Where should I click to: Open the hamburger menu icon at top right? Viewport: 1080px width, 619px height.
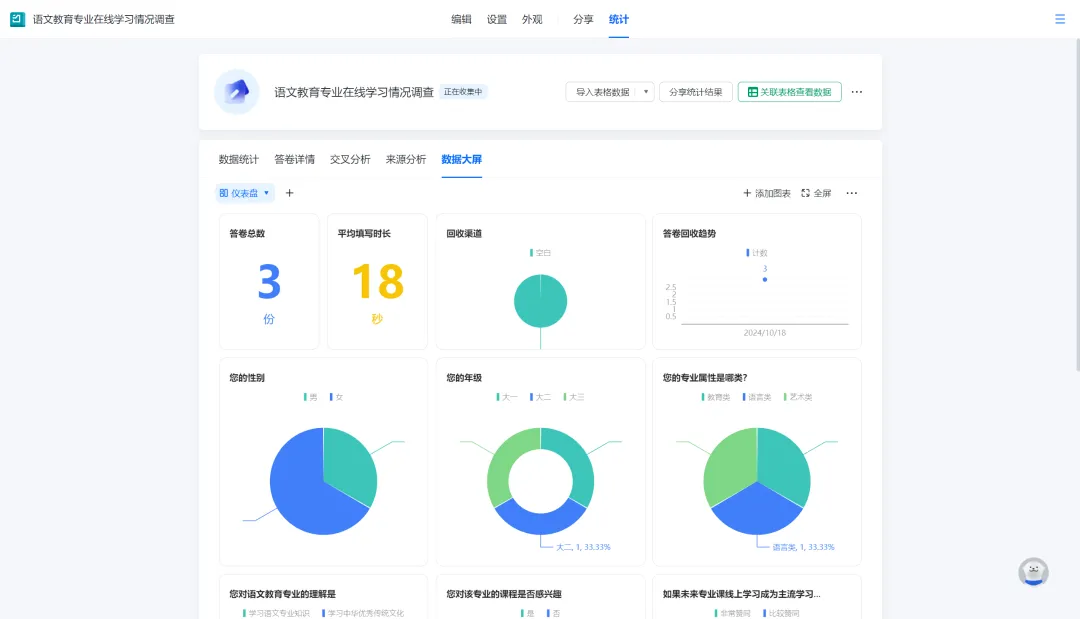click(x=1060, y=19)
